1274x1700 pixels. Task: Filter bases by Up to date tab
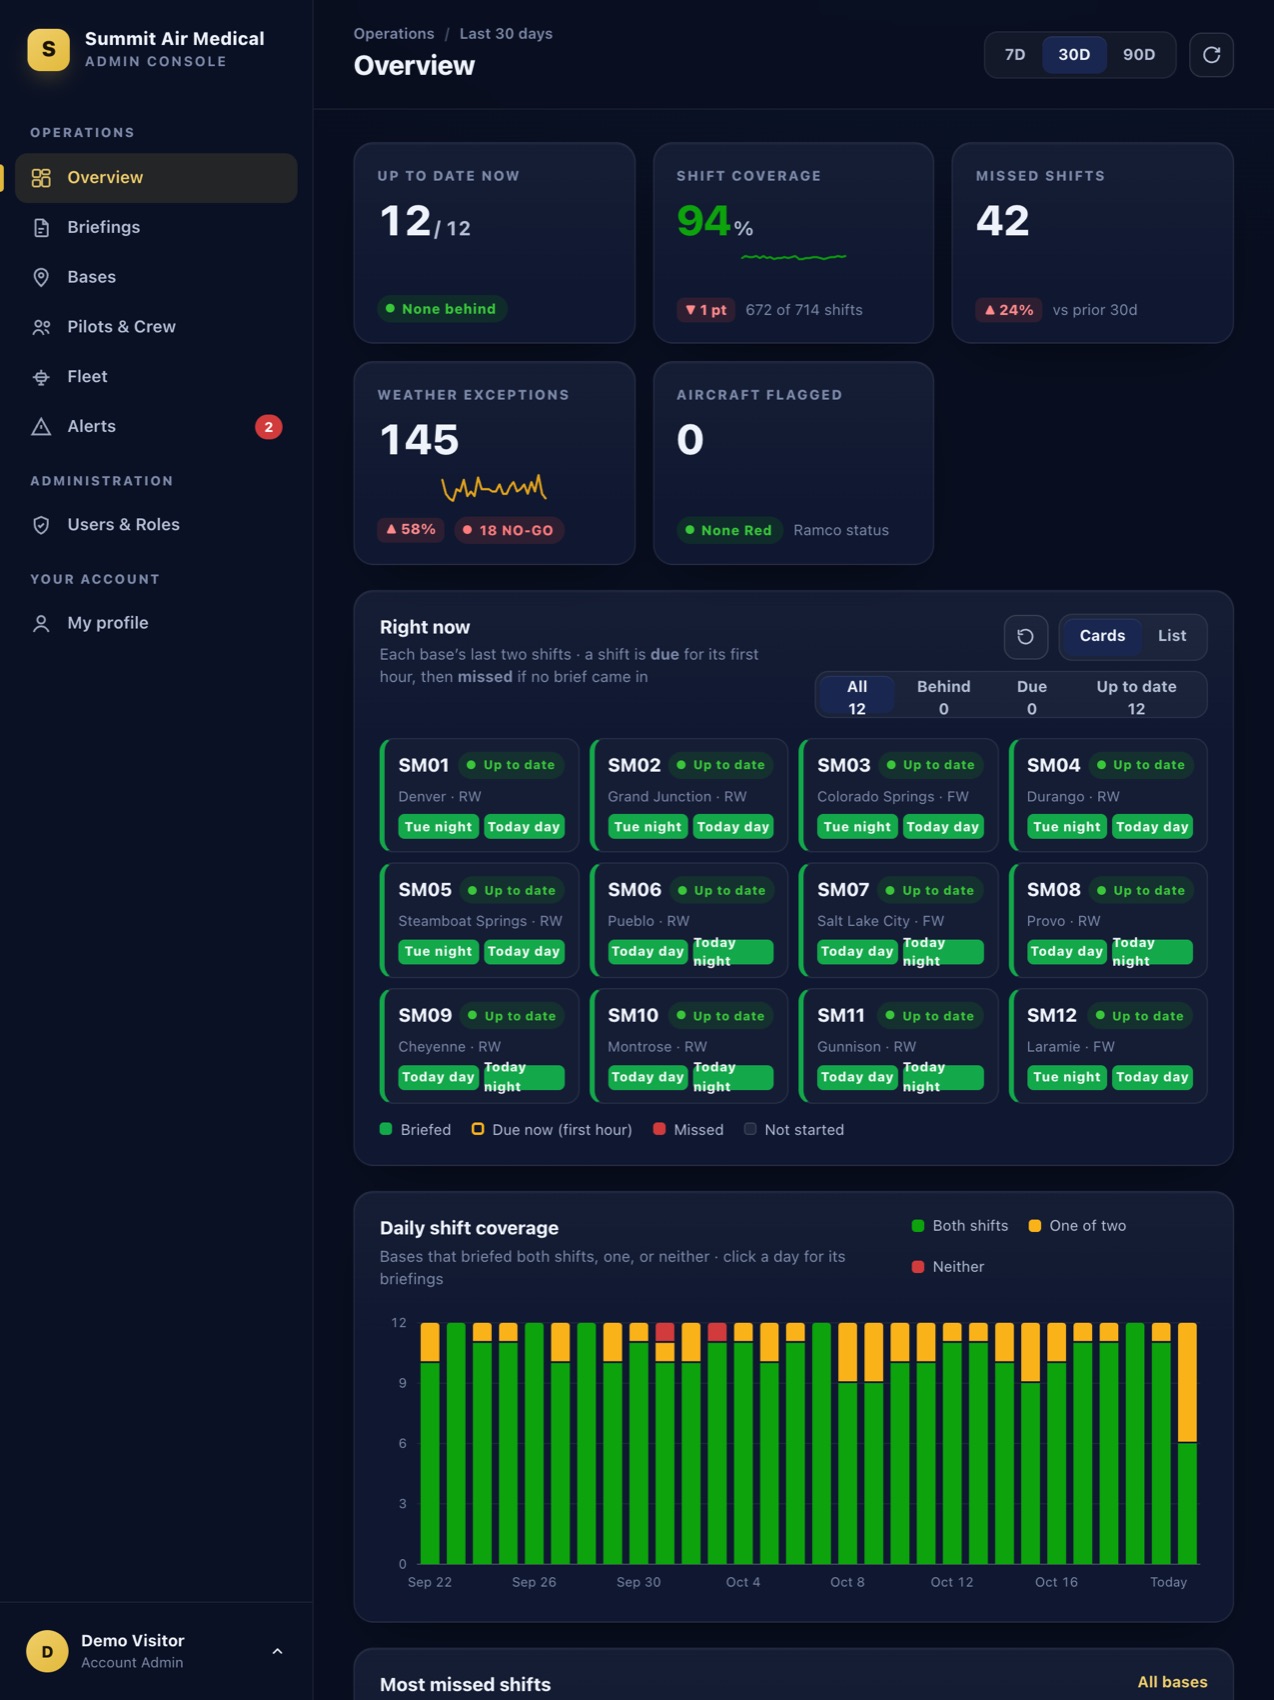1136,697
